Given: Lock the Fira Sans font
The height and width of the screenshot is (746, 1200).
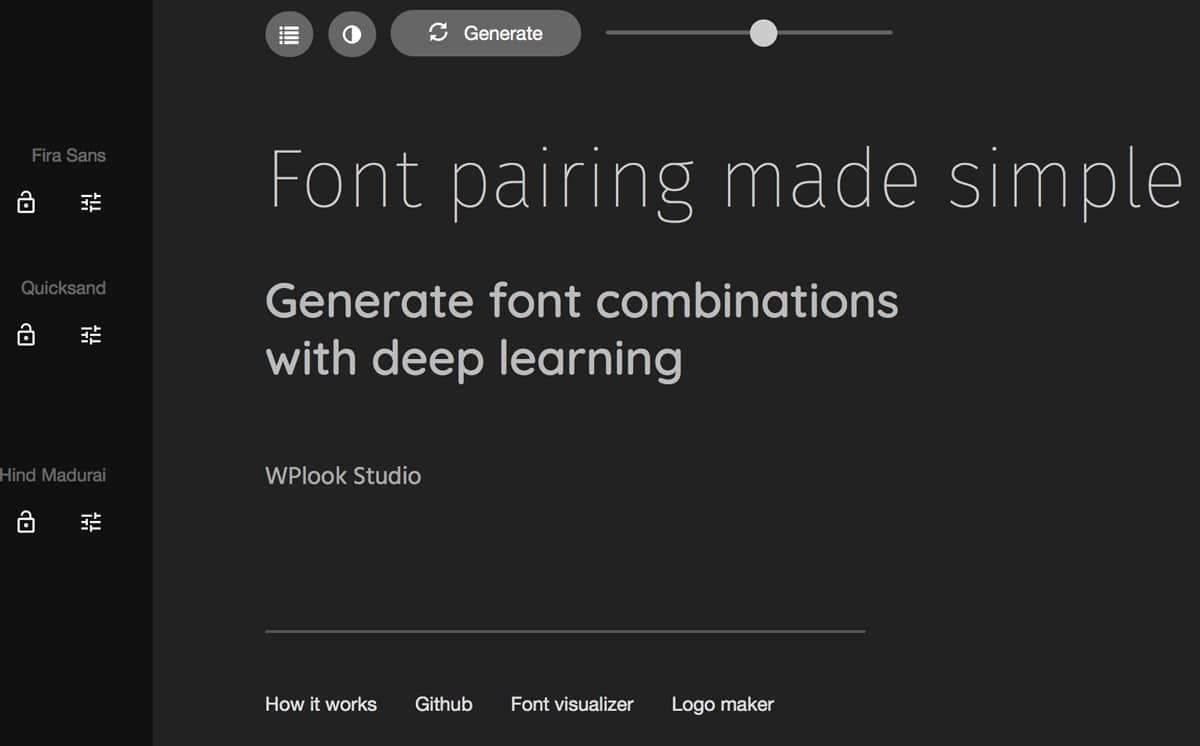Looking at the screenshot, I should [27, 203].
